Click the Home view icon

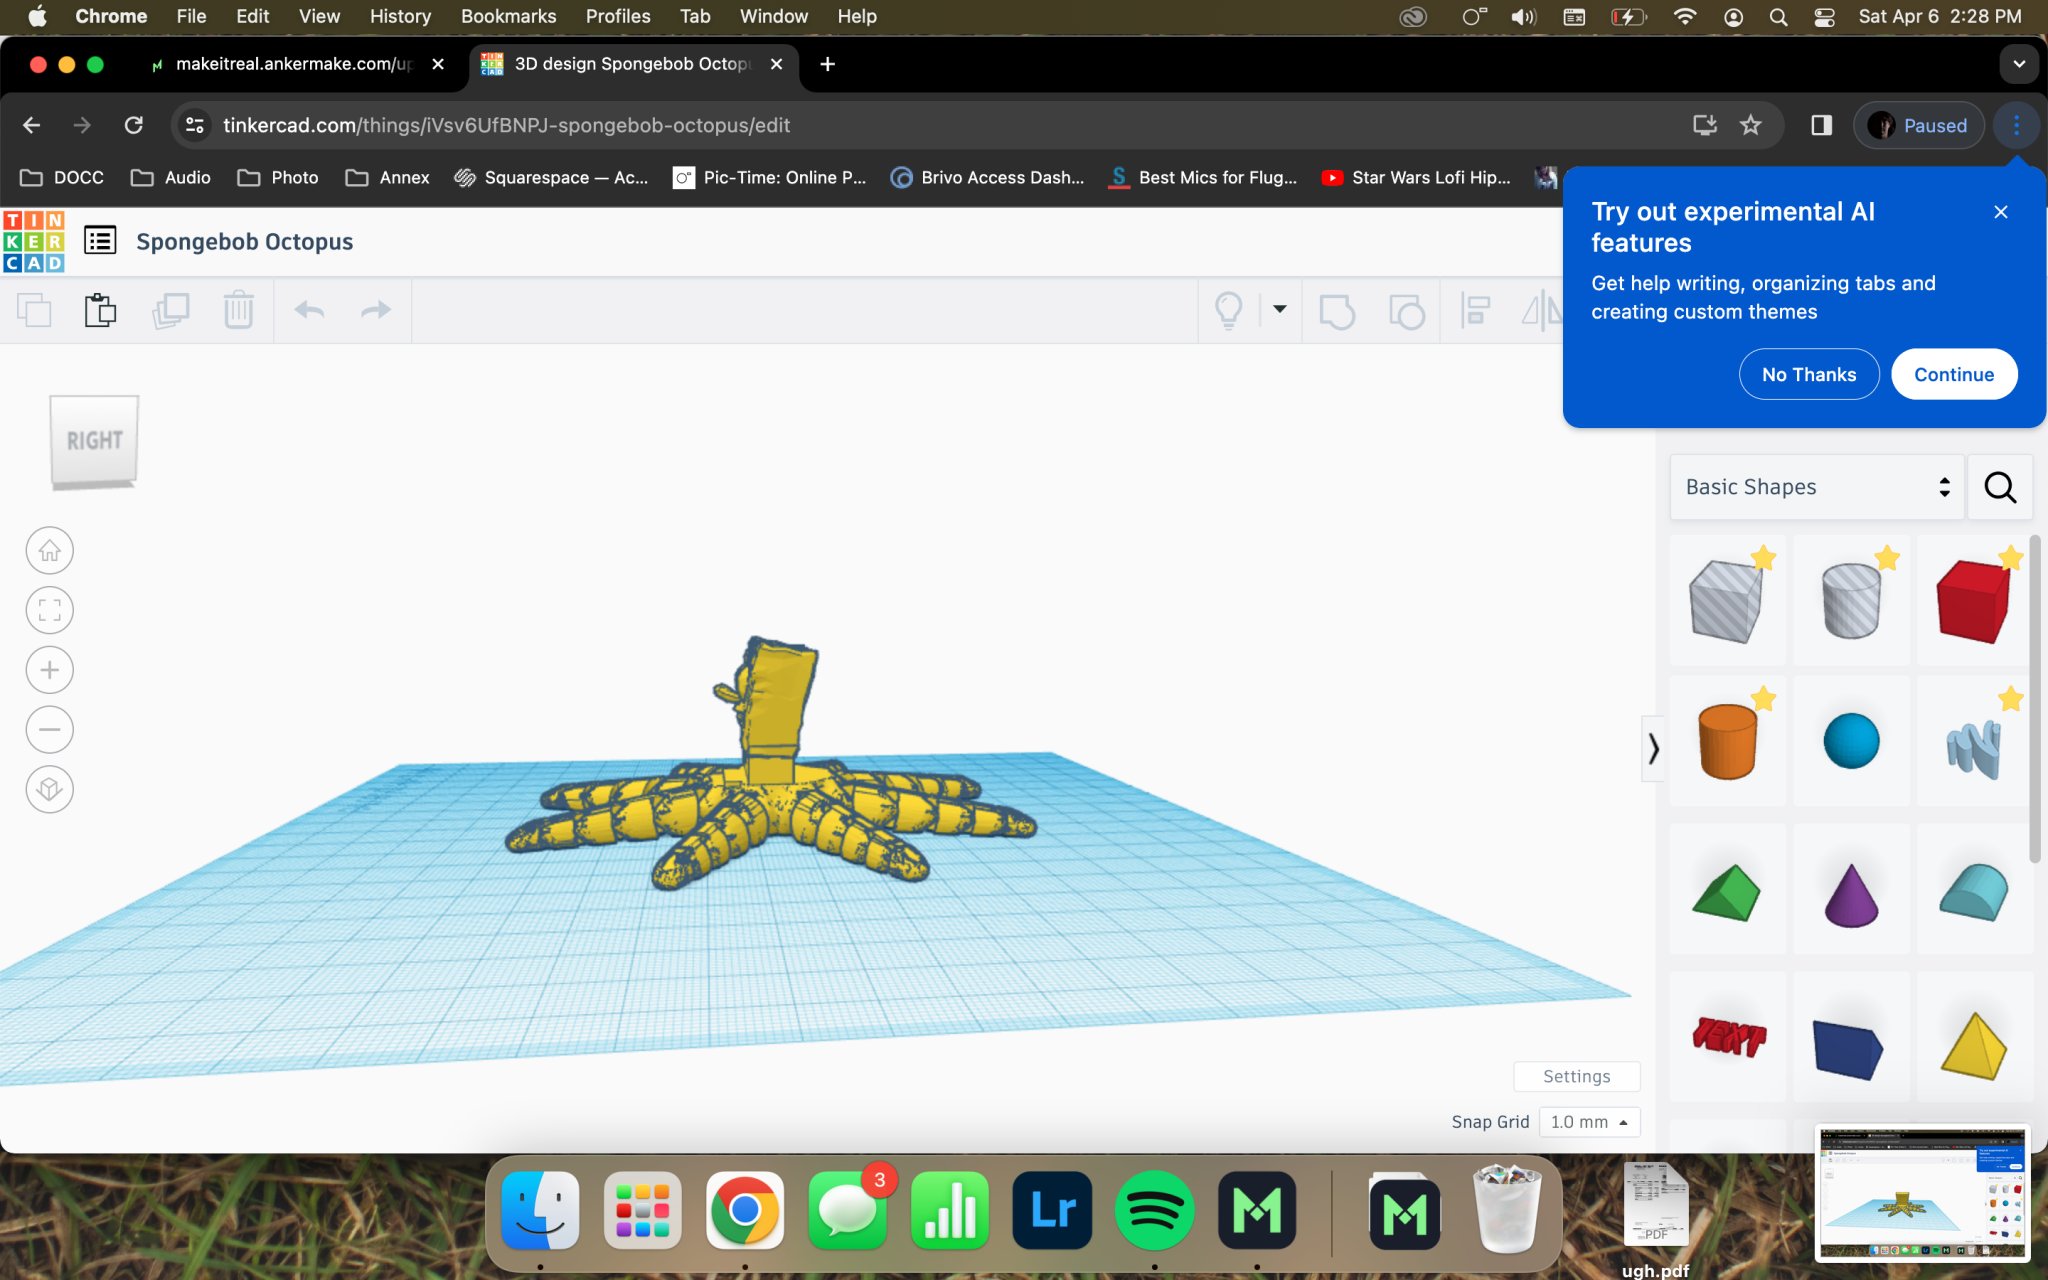49,551
